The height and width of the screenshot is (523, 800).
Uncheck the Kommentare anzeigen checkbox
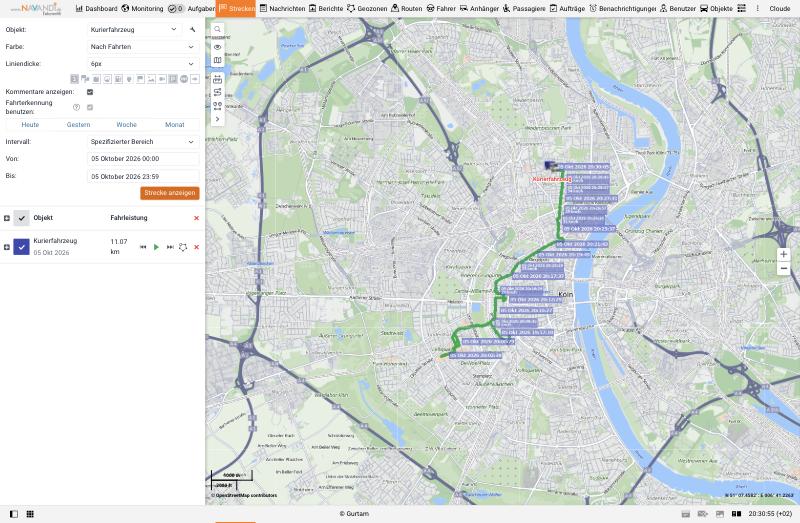pyautogui.click(x=90, y=92)
